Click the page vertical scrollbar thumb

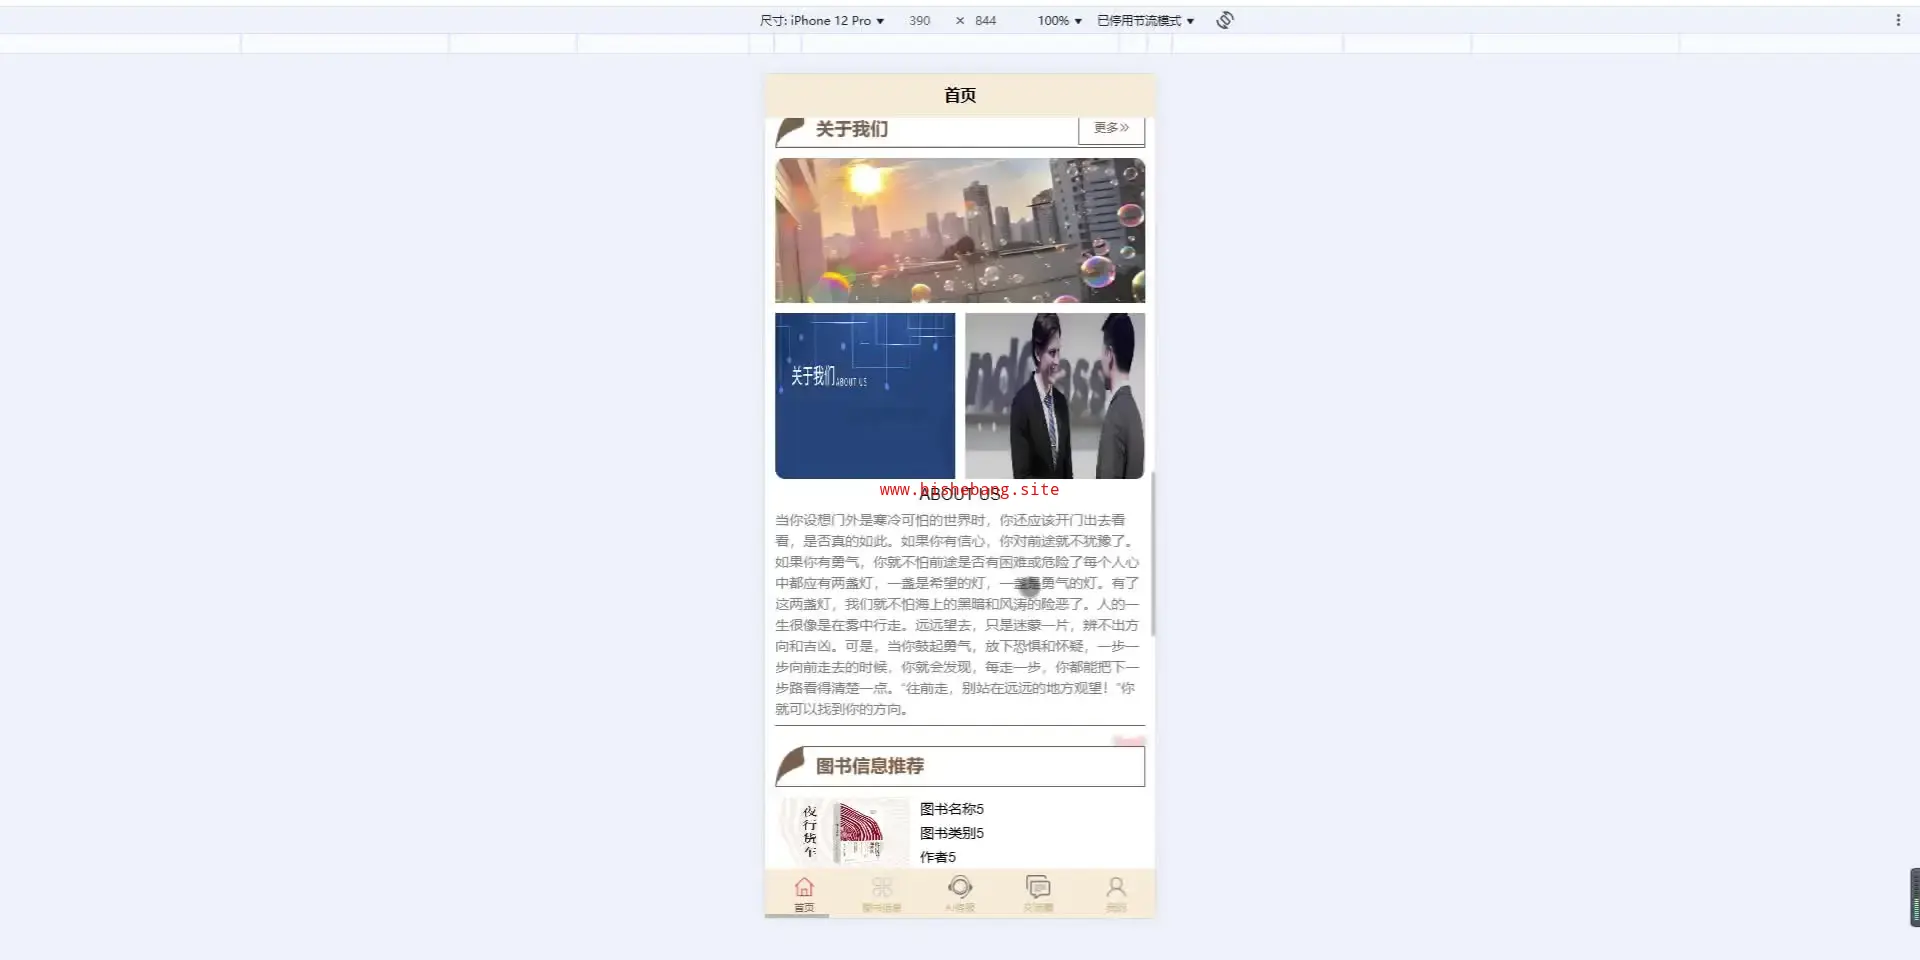[x=1153, y=553]
